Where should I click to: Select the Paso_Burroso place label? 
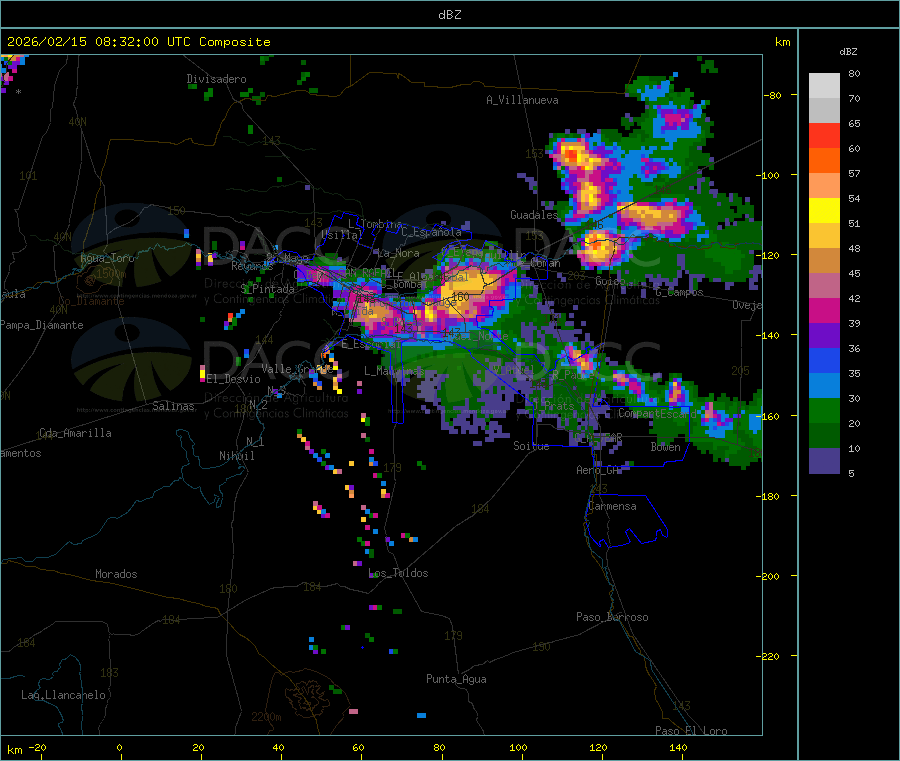tap(612, 617)
